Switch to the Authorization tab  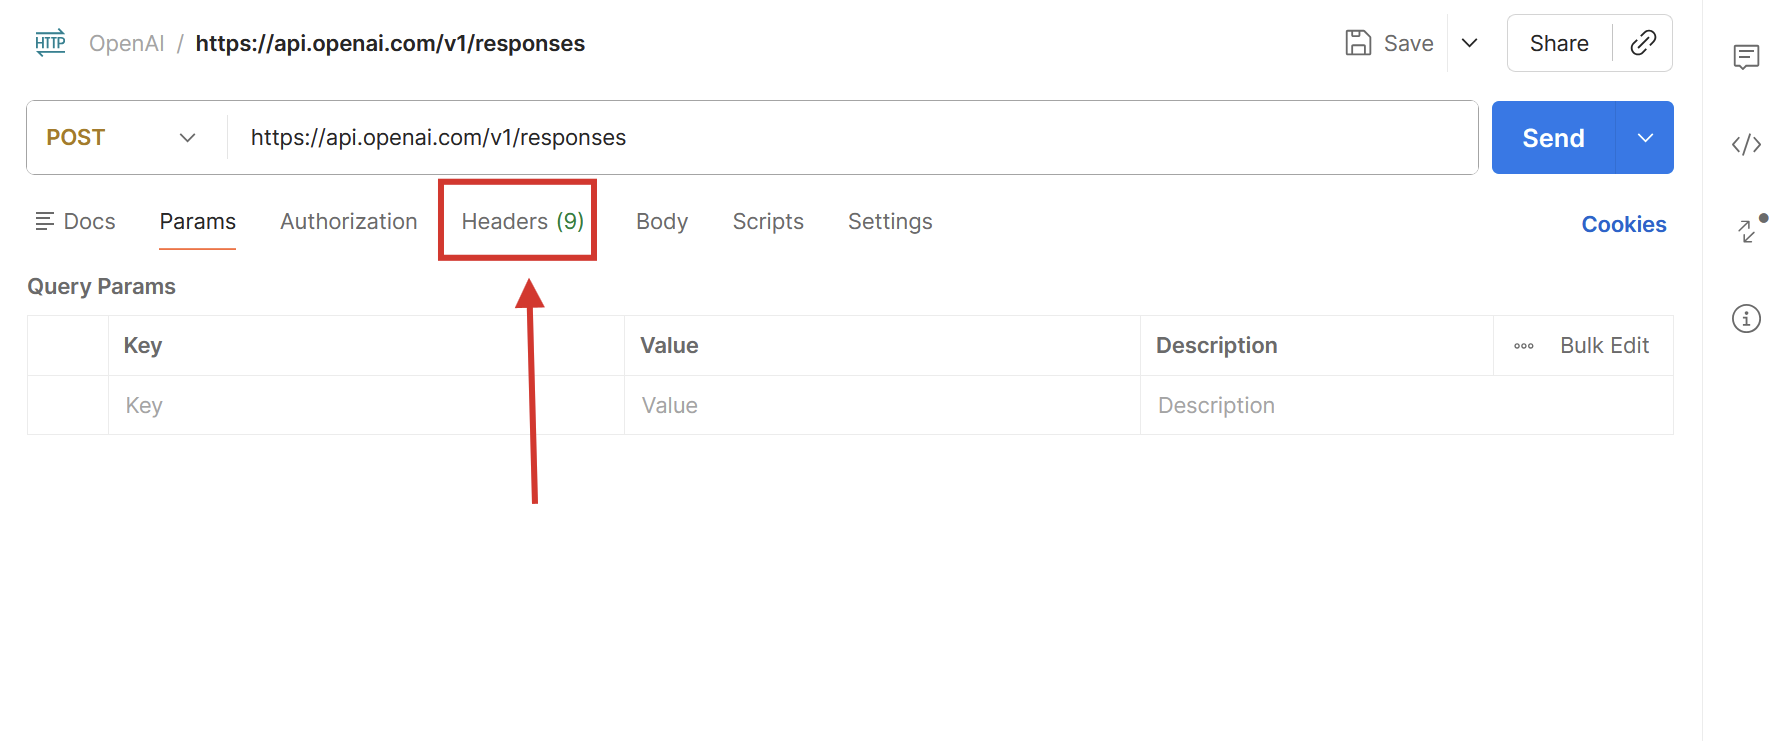(348, 221)
